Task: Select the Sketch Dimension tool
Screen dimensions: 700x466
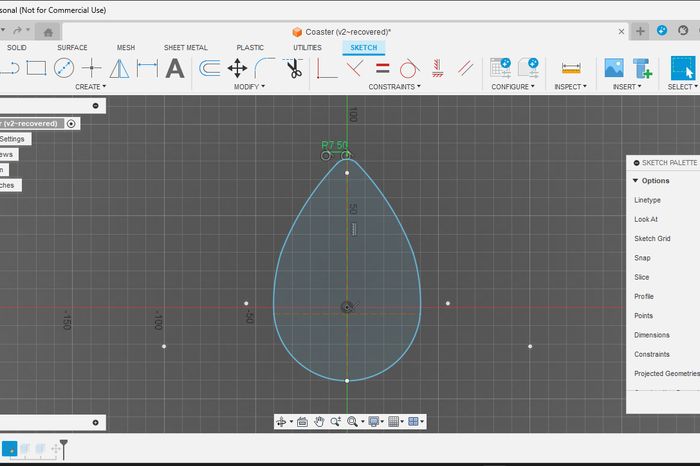Action: click(x=147, y=68)
